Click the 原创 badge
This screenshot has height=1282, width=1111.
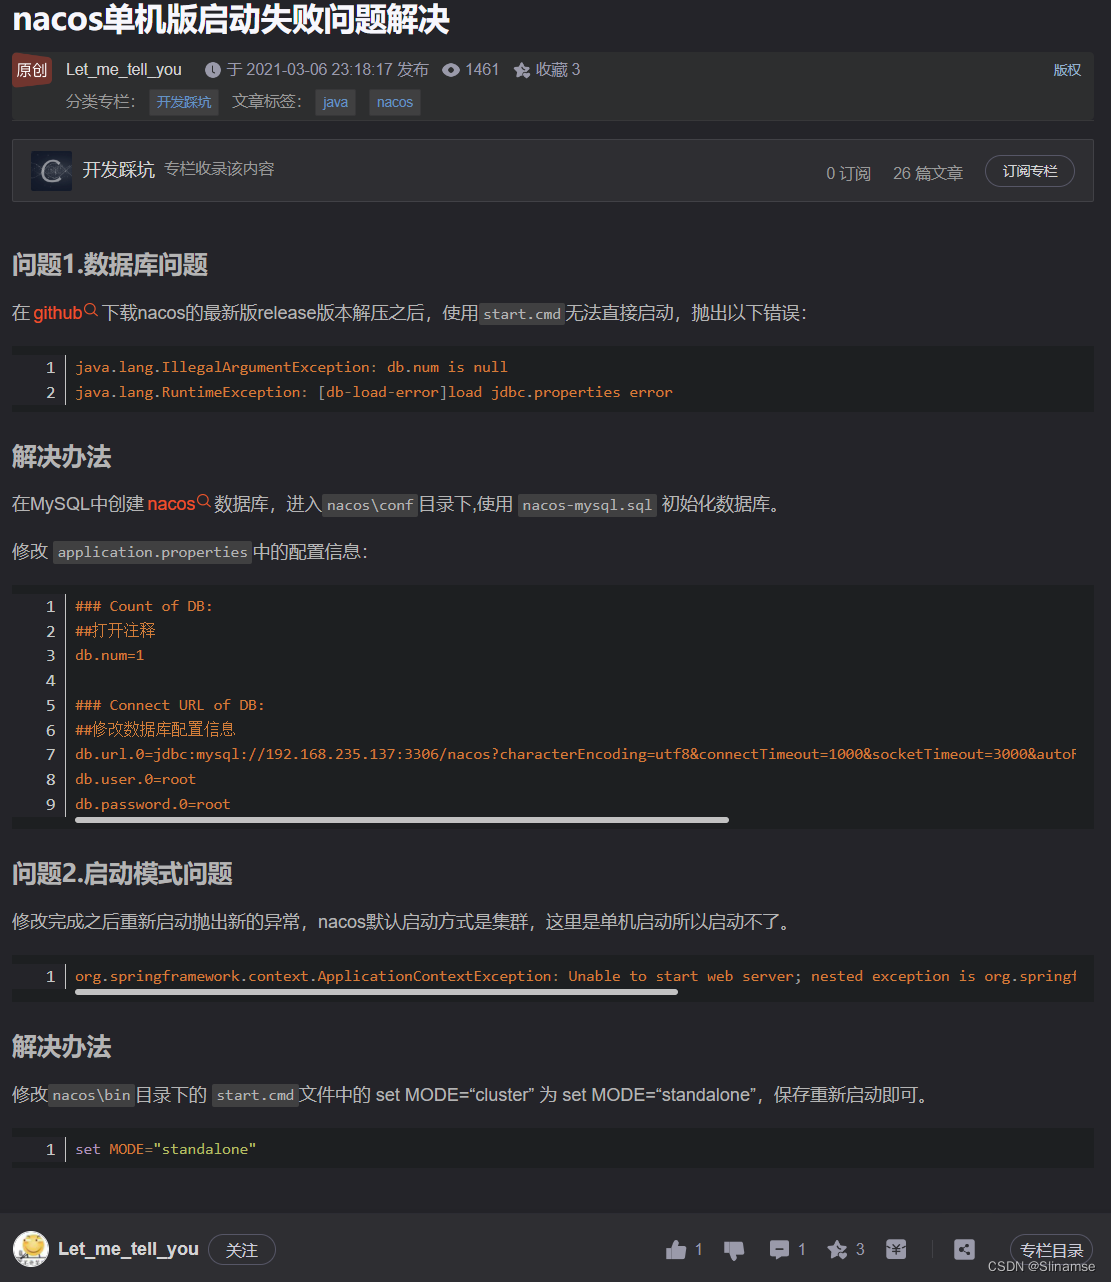(x=32, y=70)
